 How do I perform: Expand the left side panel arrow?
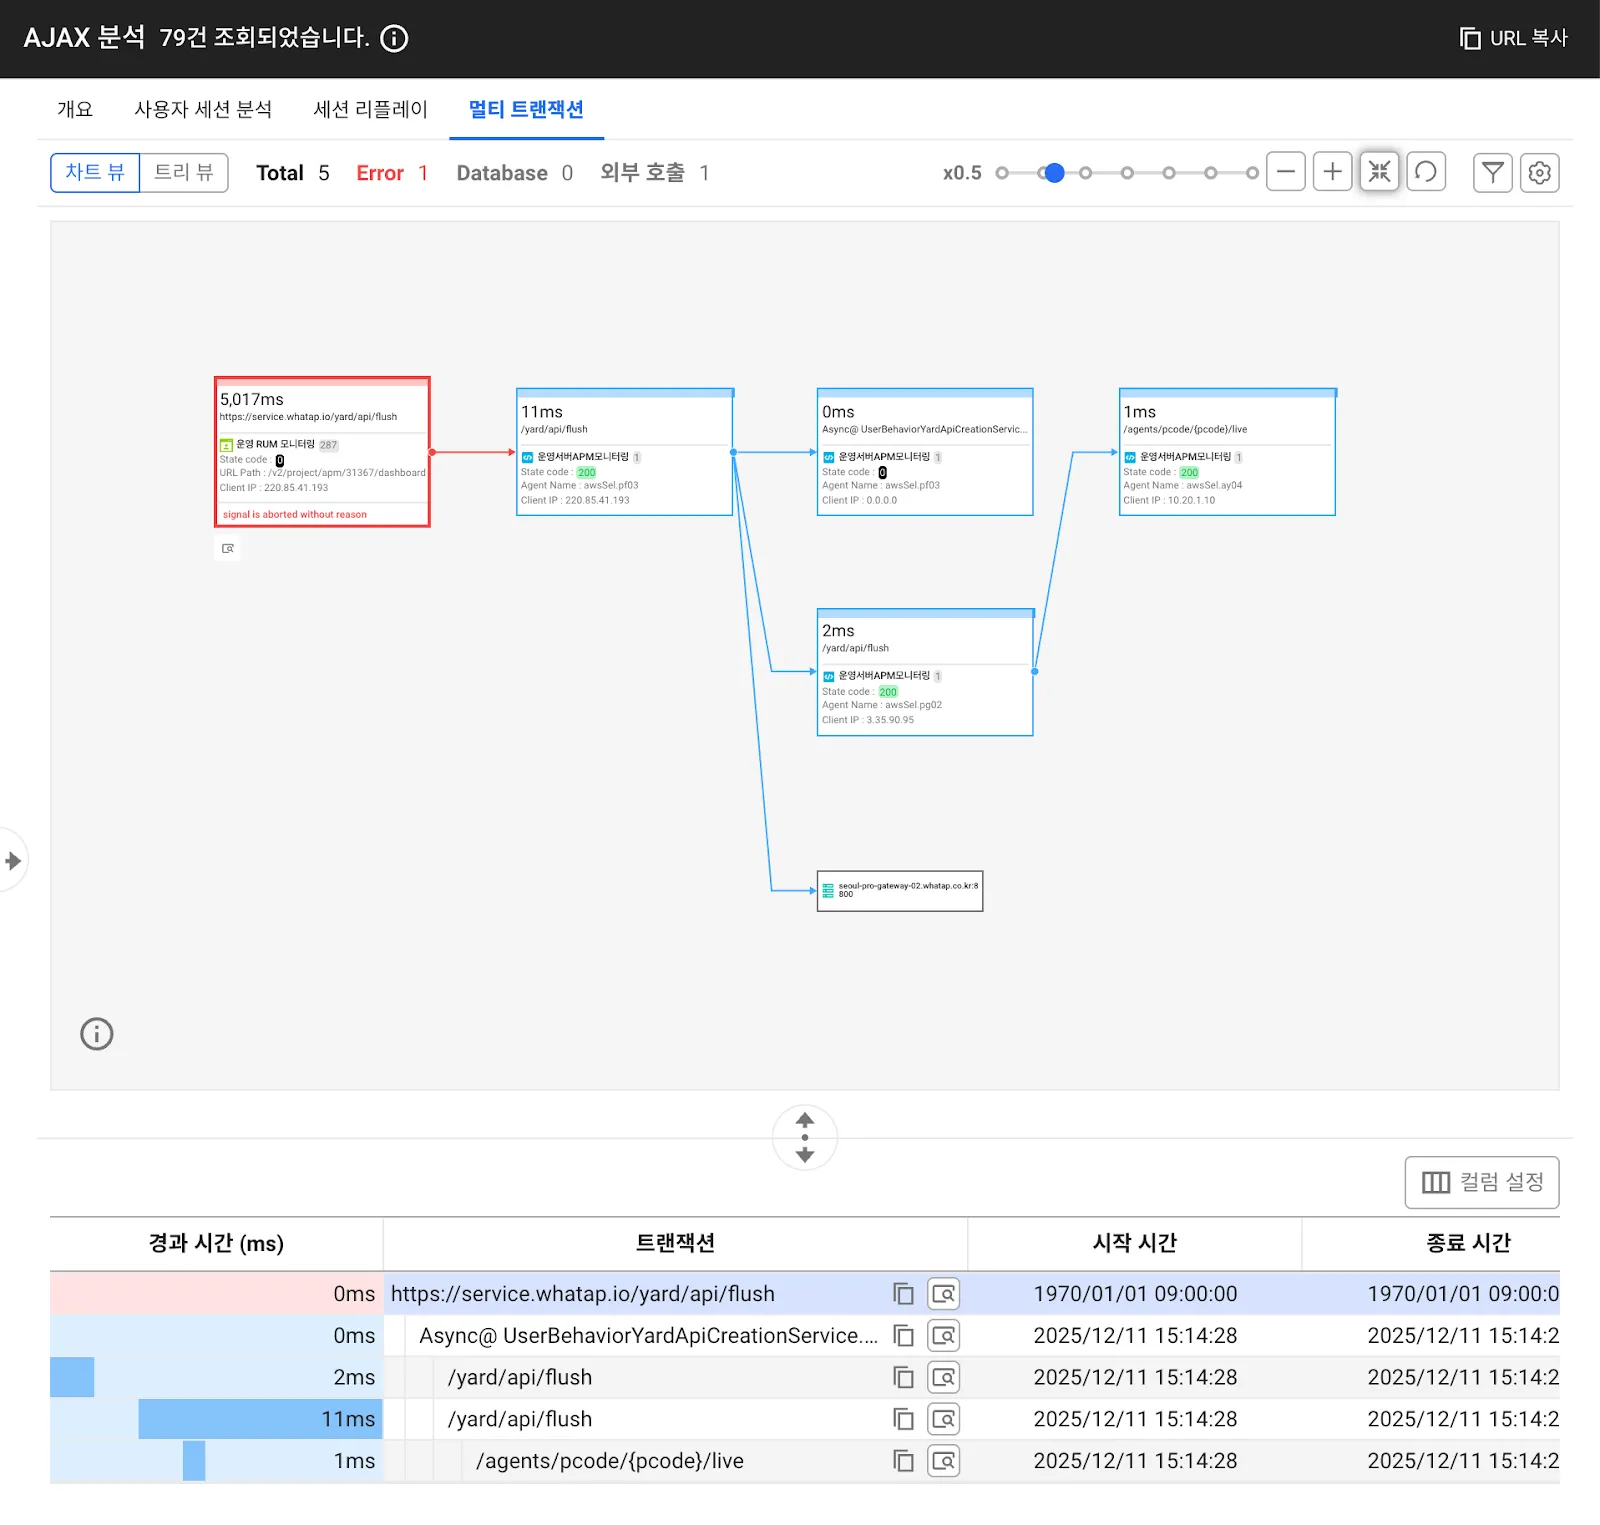(13, 860)
